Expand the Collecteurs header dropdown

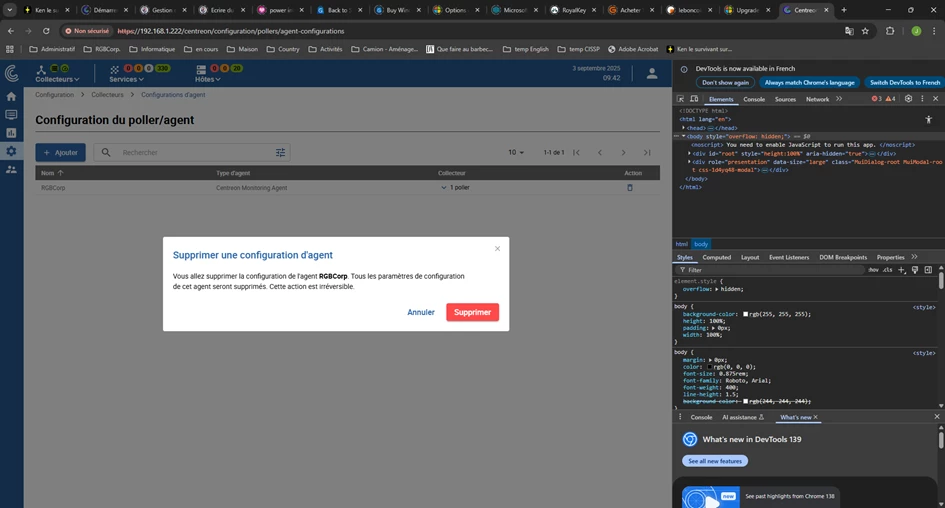point(57,79)
